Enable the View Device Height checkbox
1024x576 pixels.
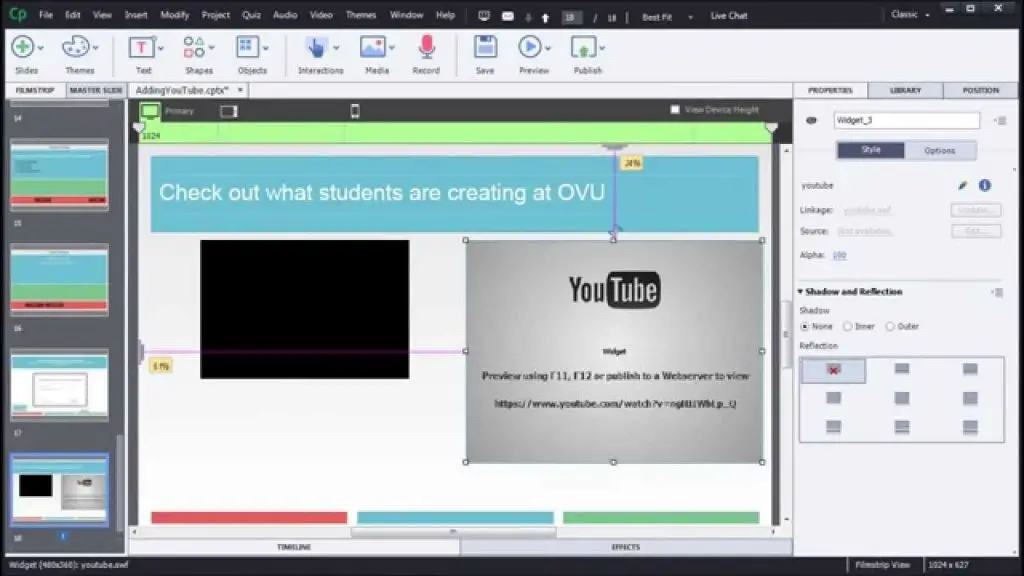[x=675, y=110]
